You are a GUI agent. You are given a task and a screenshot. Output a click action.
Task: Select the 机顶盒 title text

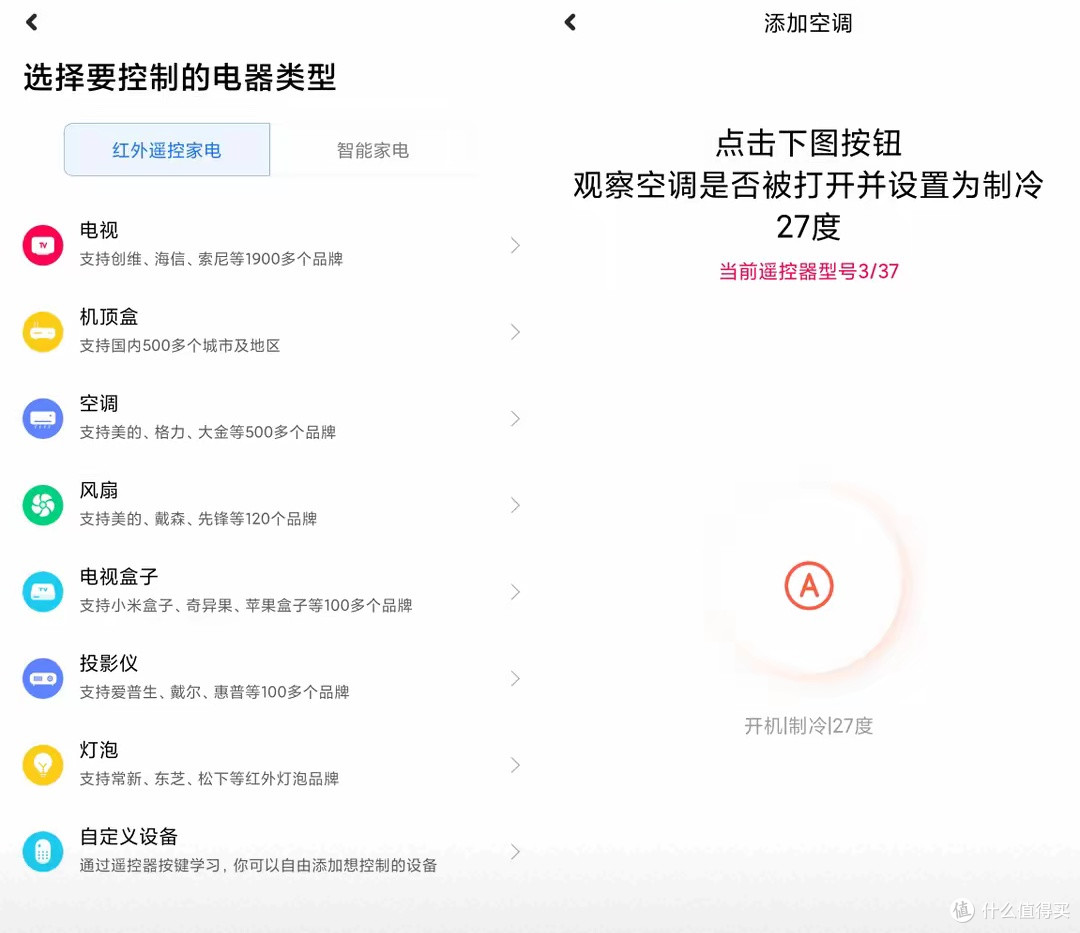point(109,317)
